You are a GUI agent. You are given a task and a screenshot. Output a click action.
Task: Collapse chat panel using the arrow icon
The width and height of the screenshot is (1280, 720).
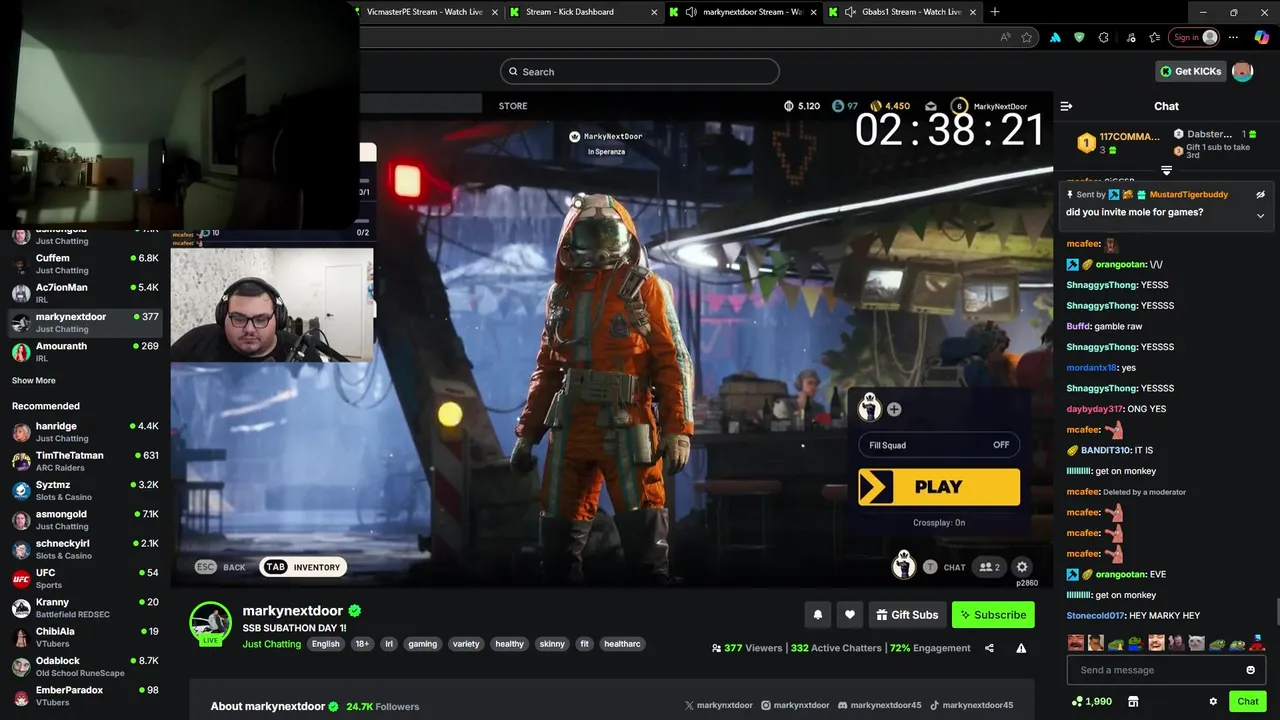[1066, 106]
